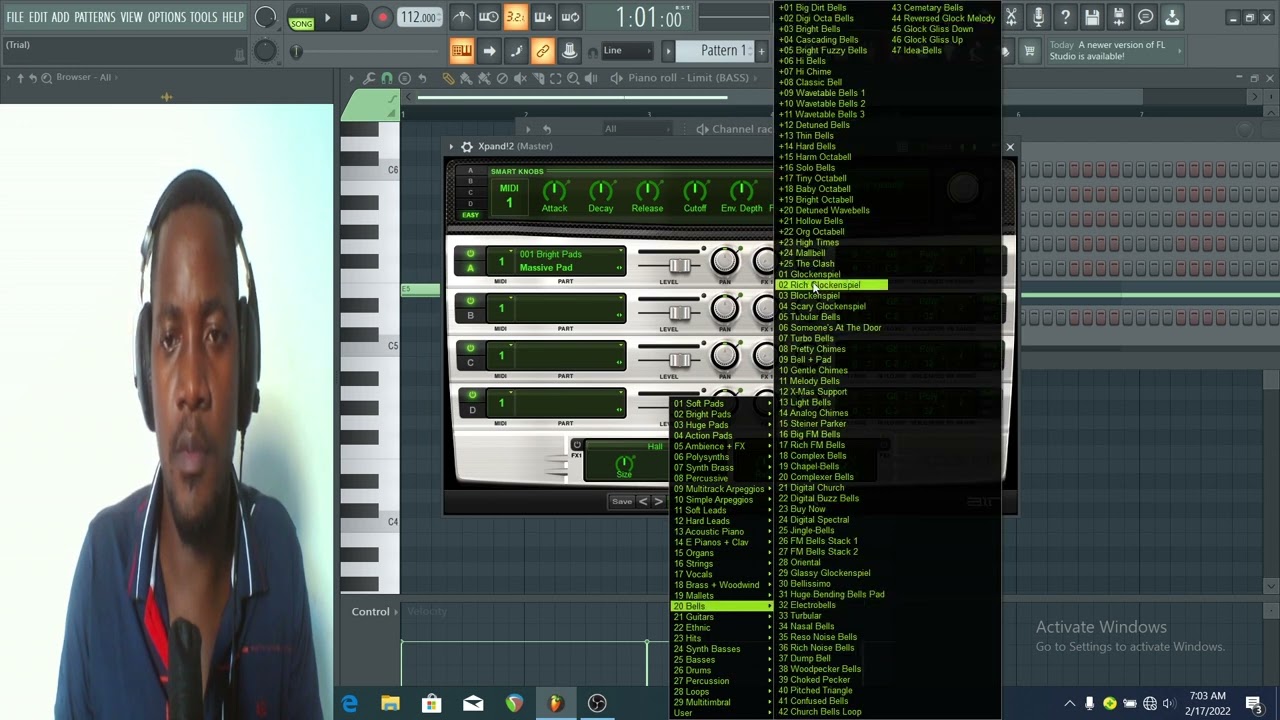Toggle typing keyboard to piano icon
1280x720 pixels.
[x=461, y=51]
